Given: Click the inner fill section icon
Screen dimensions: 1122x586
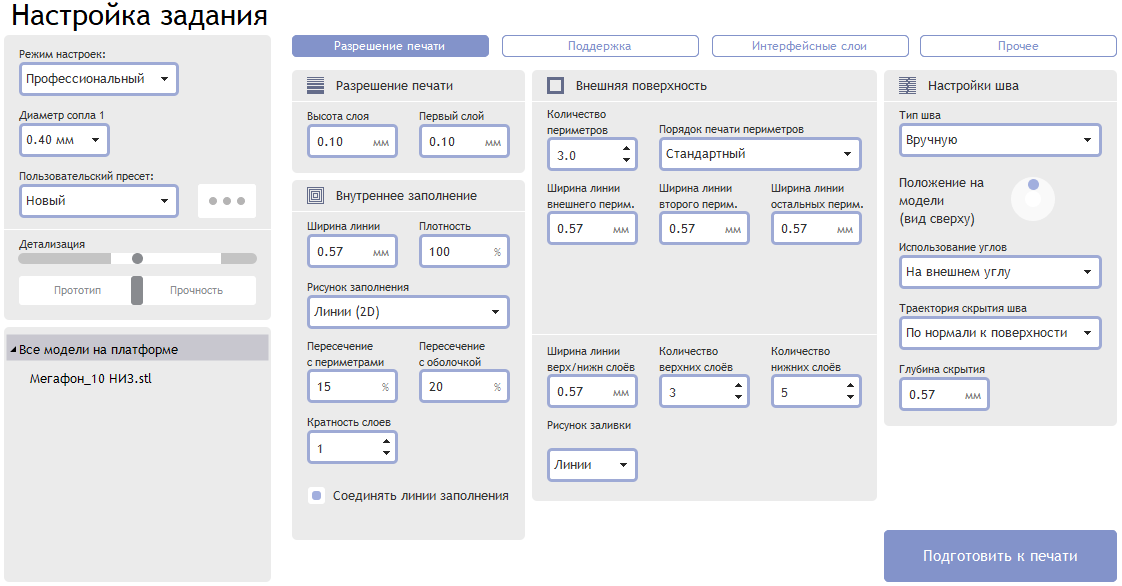Looking at the screenshot, I should coord(316,195).
